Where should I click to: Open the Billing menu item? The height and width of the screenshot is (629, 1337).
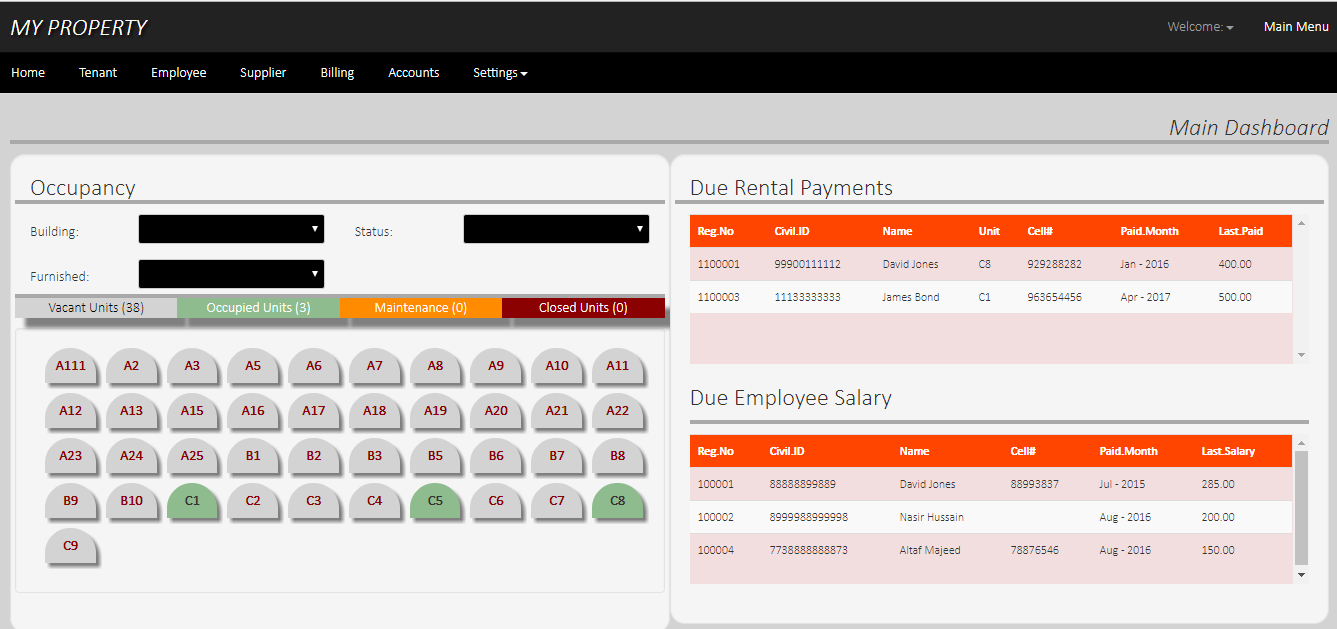pos(337,73)
